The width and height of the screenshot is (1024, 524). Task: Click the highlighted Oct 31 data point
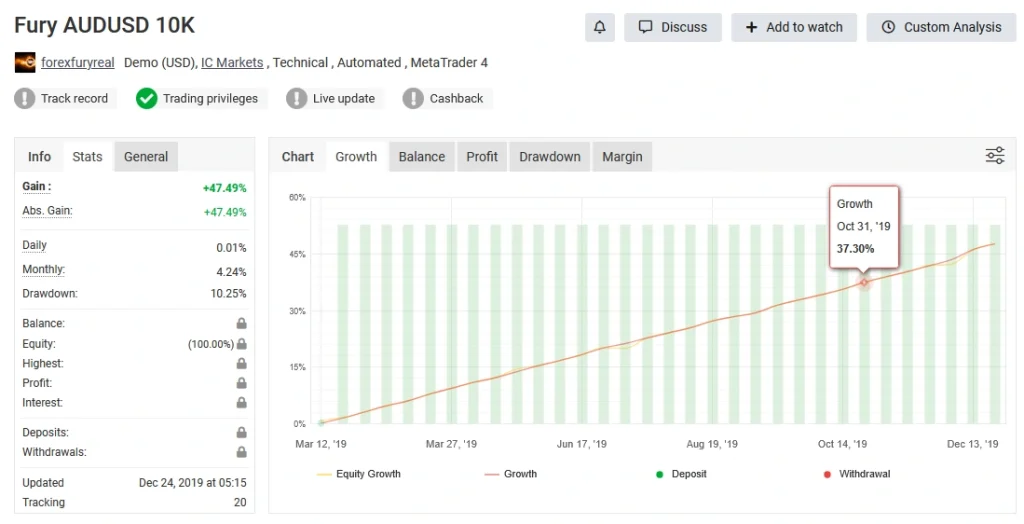(864, 282)
